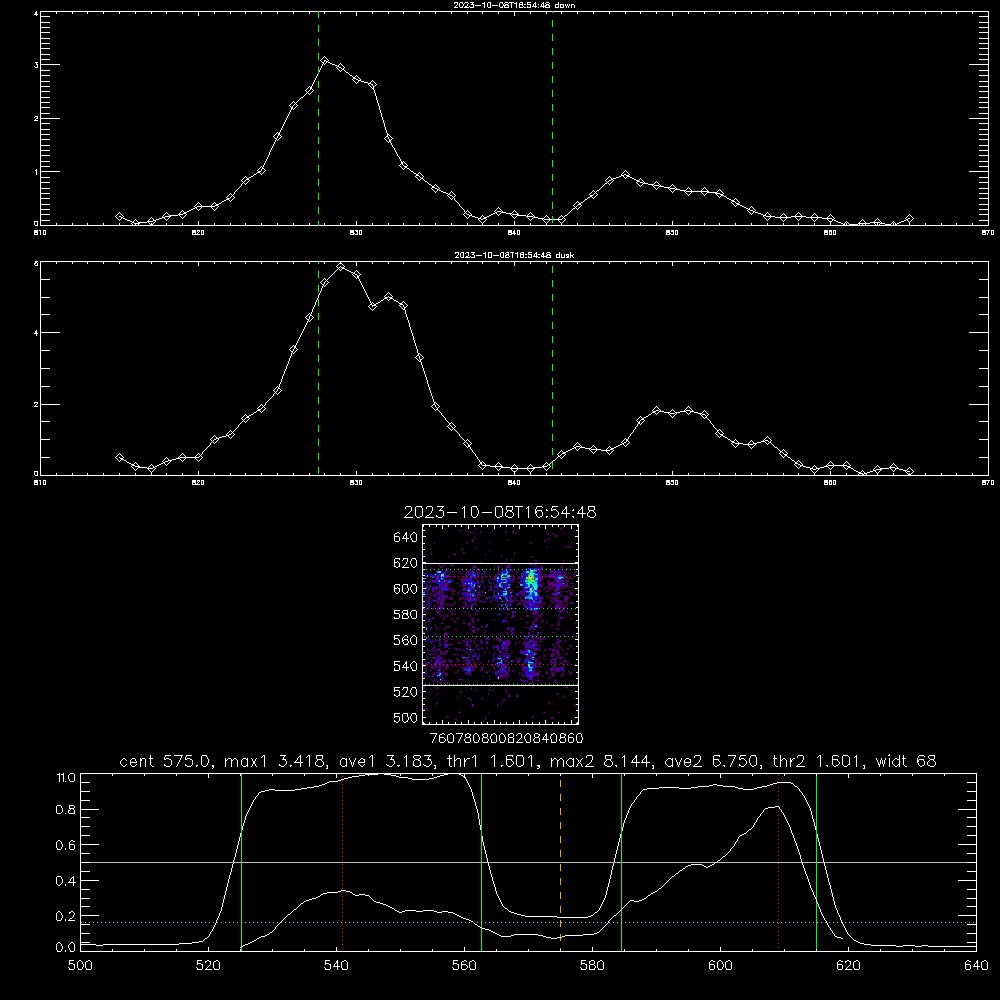Click the y-axis label 640 beside spectral image

[x=406, y=538]
